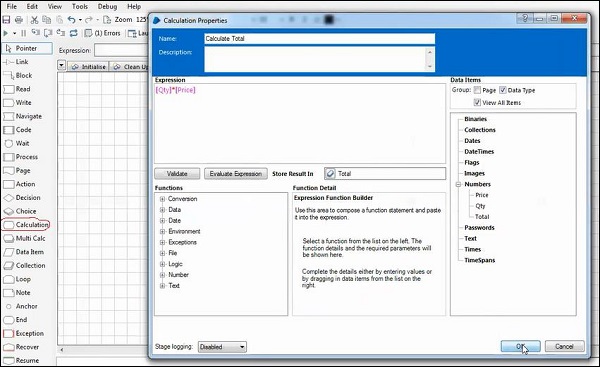
Task: Select the Exception stage tool
Action: 23,334
